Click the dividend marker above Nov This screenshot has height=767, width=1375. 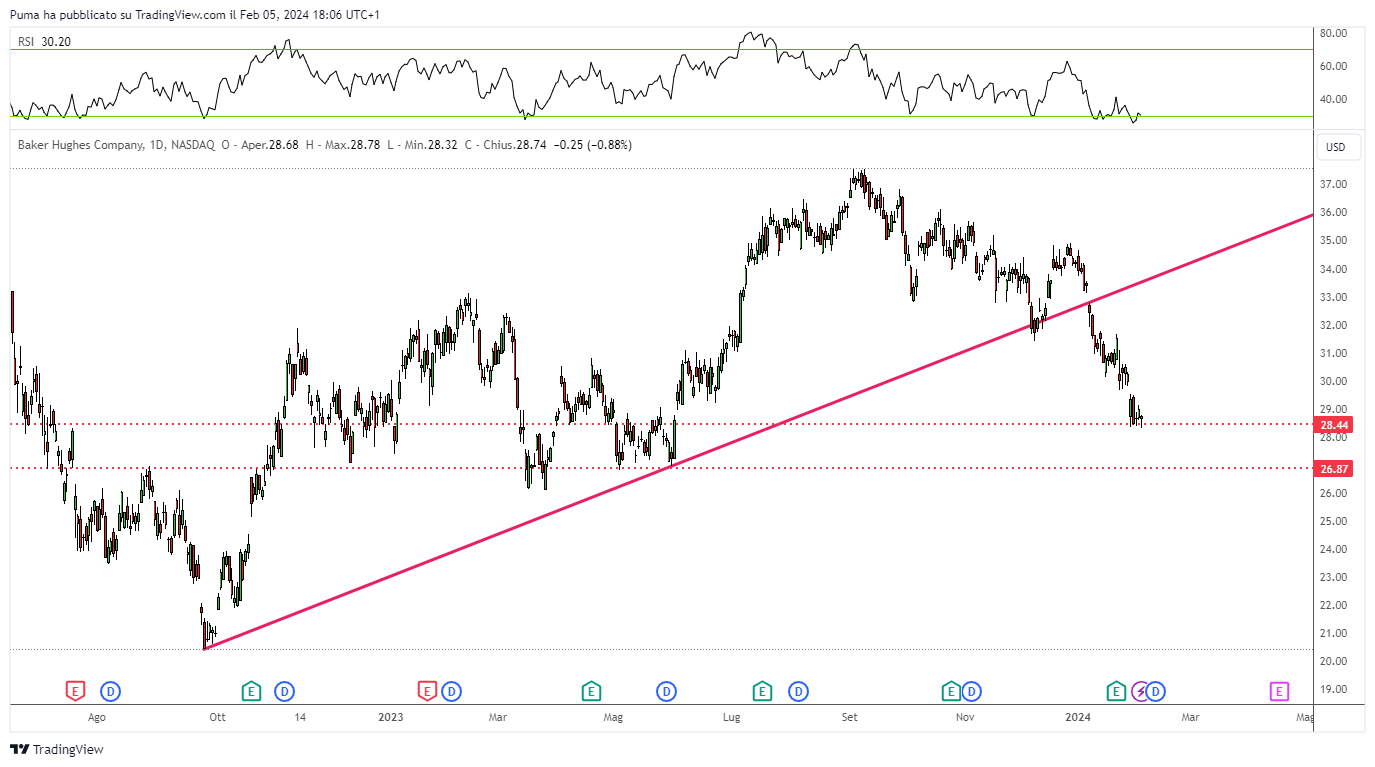pyautogui.click(x=971, y=690)
